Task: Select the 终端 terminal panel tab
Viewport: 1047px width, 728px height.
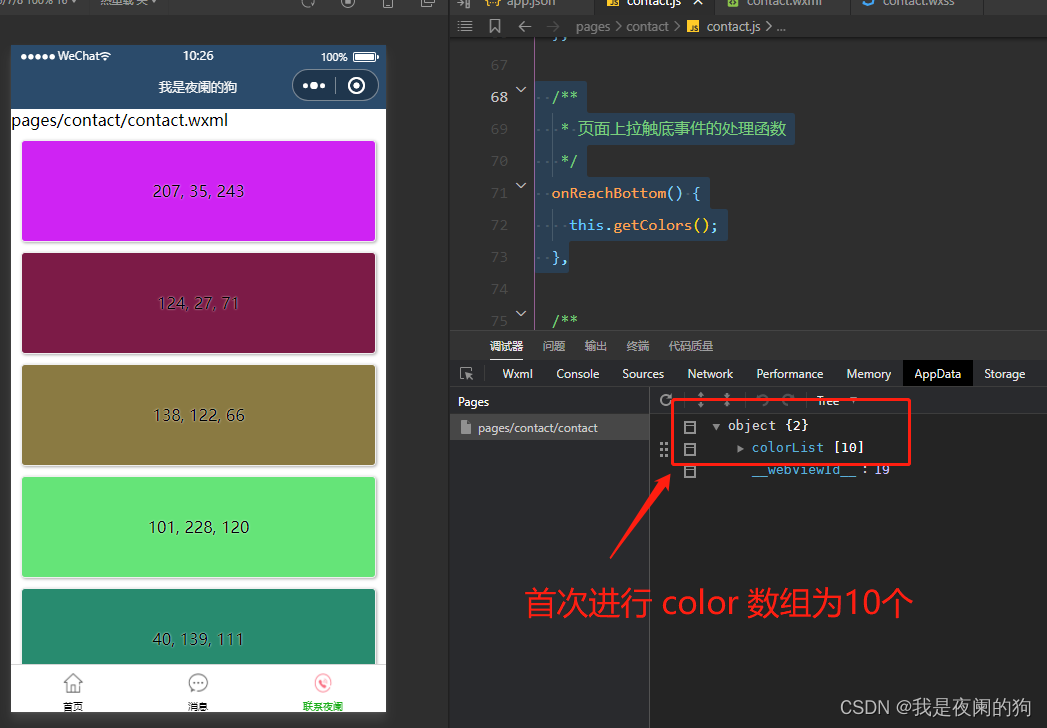Action: pyautogui.click(x=638, y=346)
